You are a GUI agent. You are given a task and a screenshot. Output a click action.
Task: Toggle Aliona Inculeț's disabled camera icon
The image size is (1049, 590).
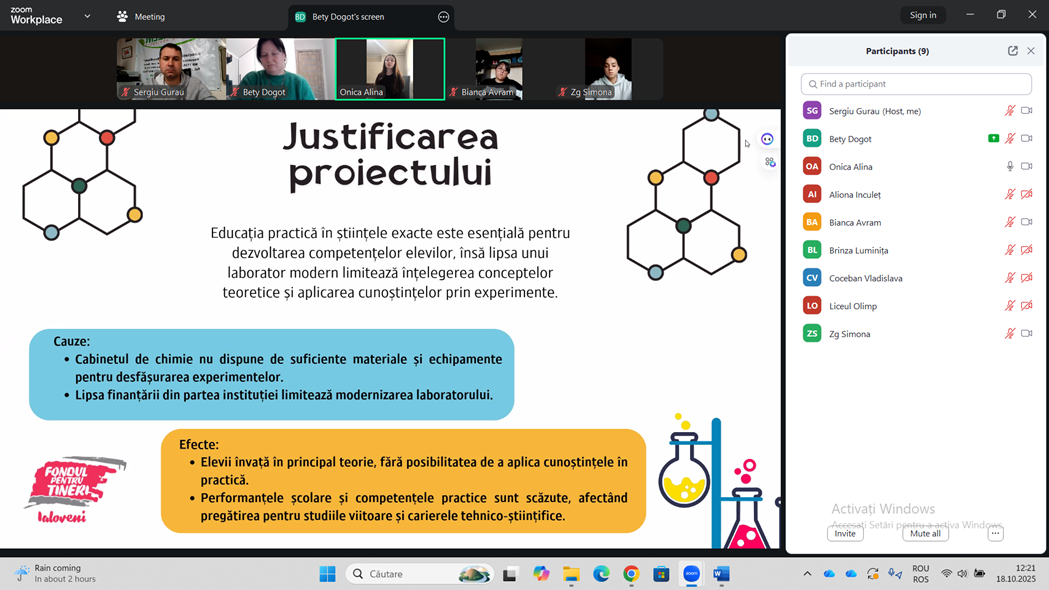point(1026,195)
